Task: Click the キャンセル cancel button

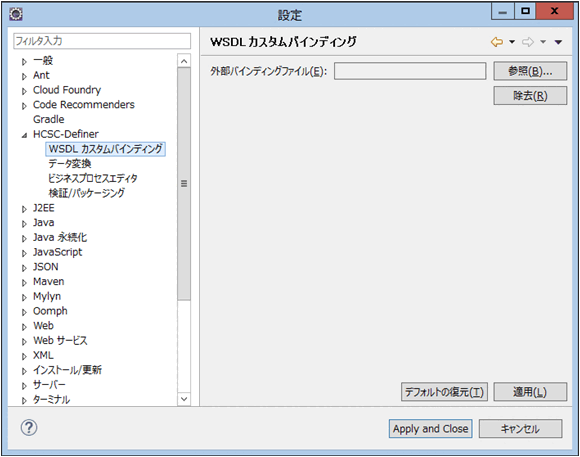Action: tap(520, 429)
